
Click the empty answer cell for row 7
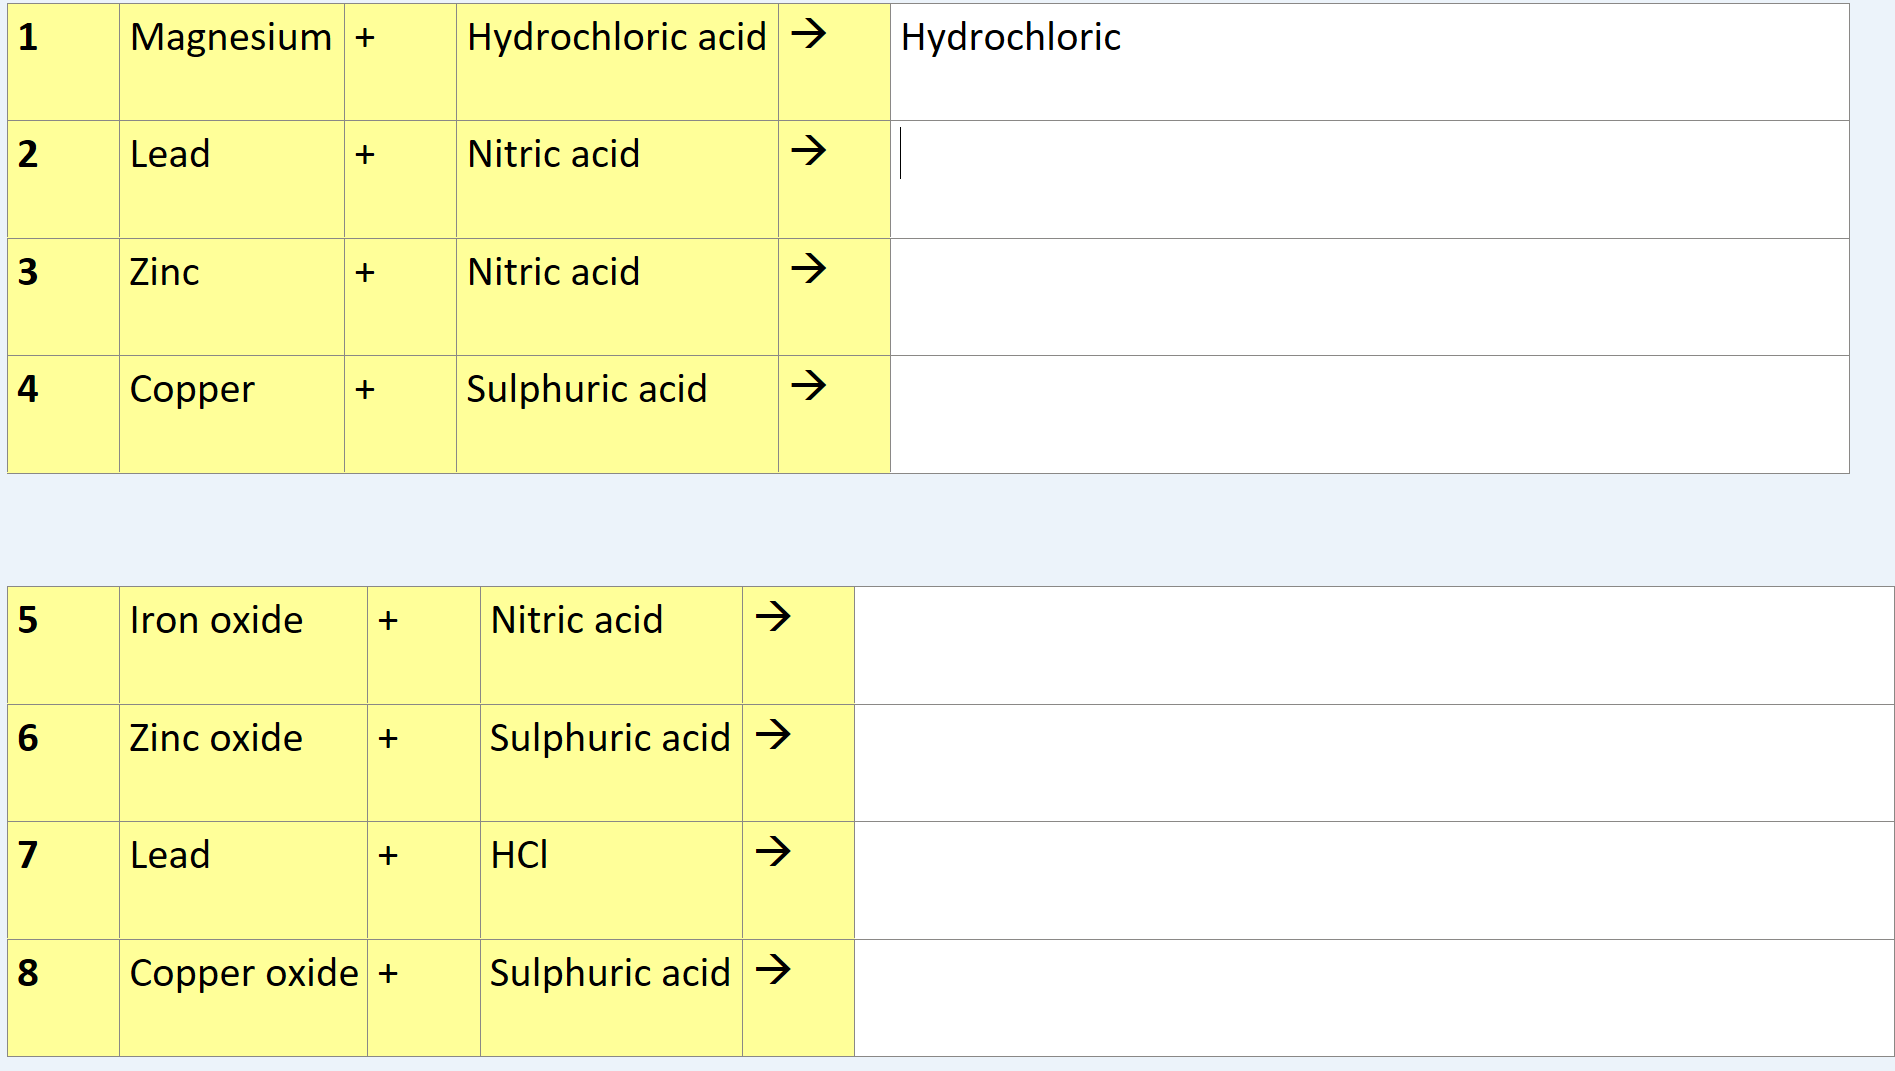point(1374,880)
